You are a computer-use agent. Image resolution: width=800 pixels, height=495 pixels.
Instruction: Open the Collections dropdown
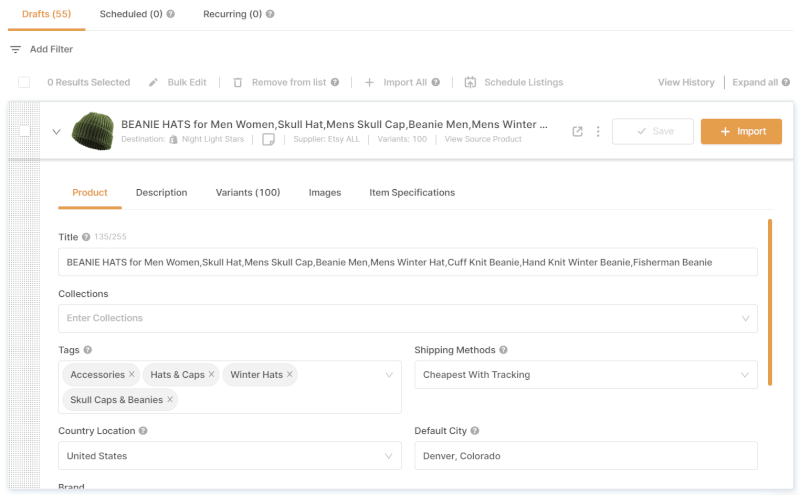(x=408, y=318)
